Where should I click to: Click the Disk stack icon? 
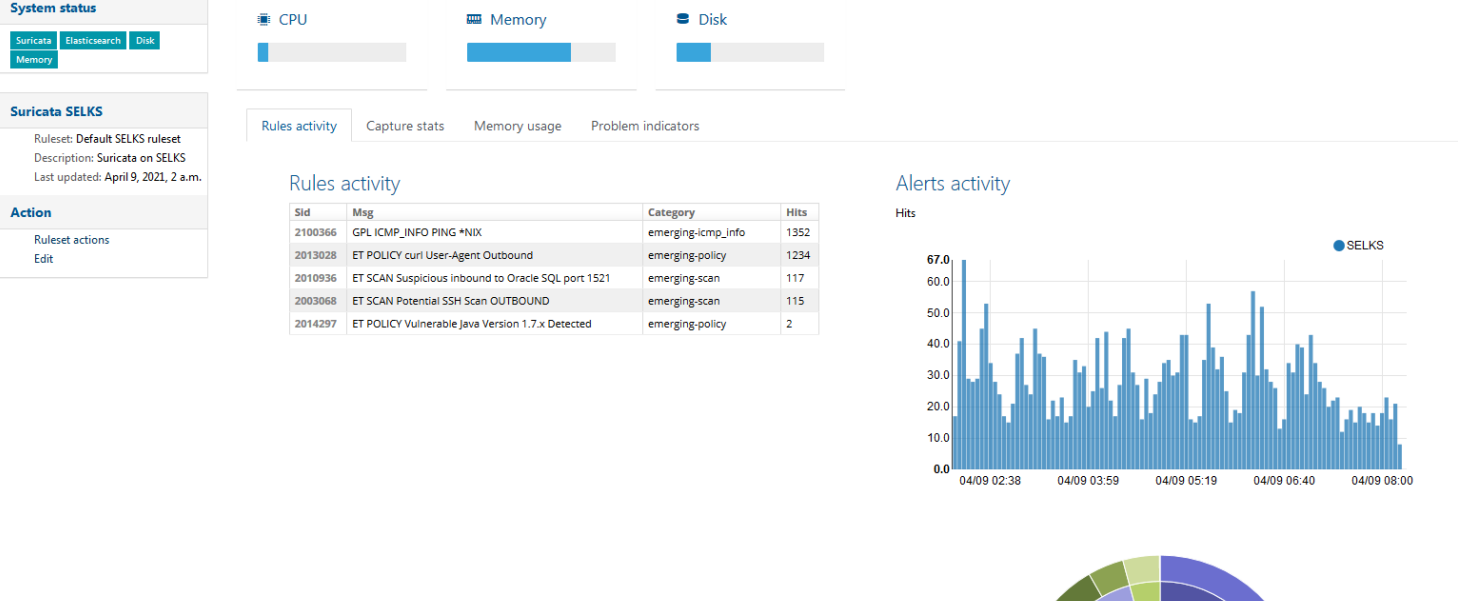click(683, 18)
